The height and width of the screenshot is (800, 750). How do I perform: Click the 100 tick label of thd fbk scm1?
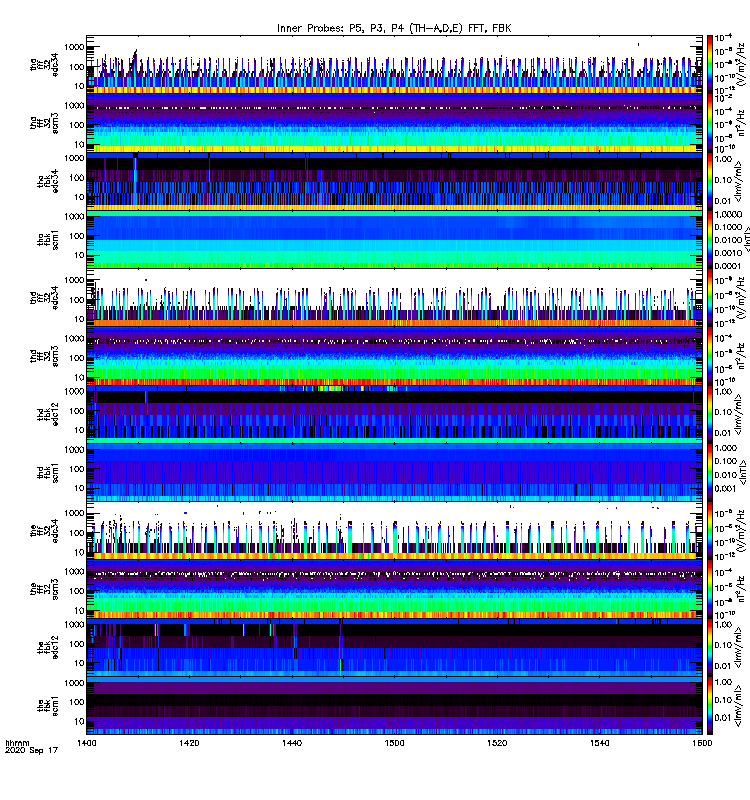point(77,469)
